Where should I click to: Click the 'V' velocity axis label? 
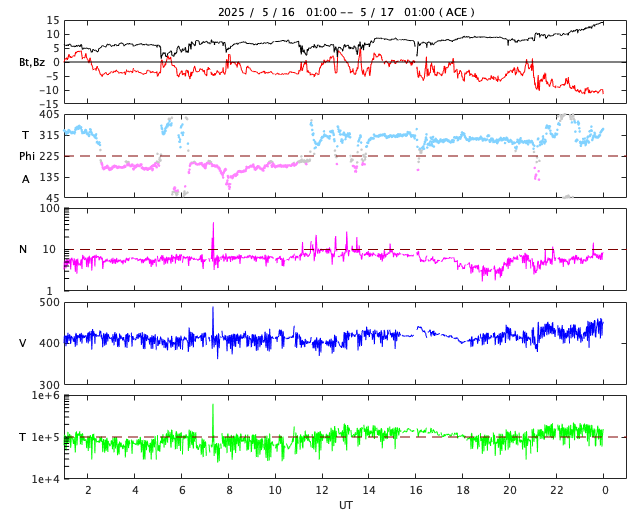23,343
